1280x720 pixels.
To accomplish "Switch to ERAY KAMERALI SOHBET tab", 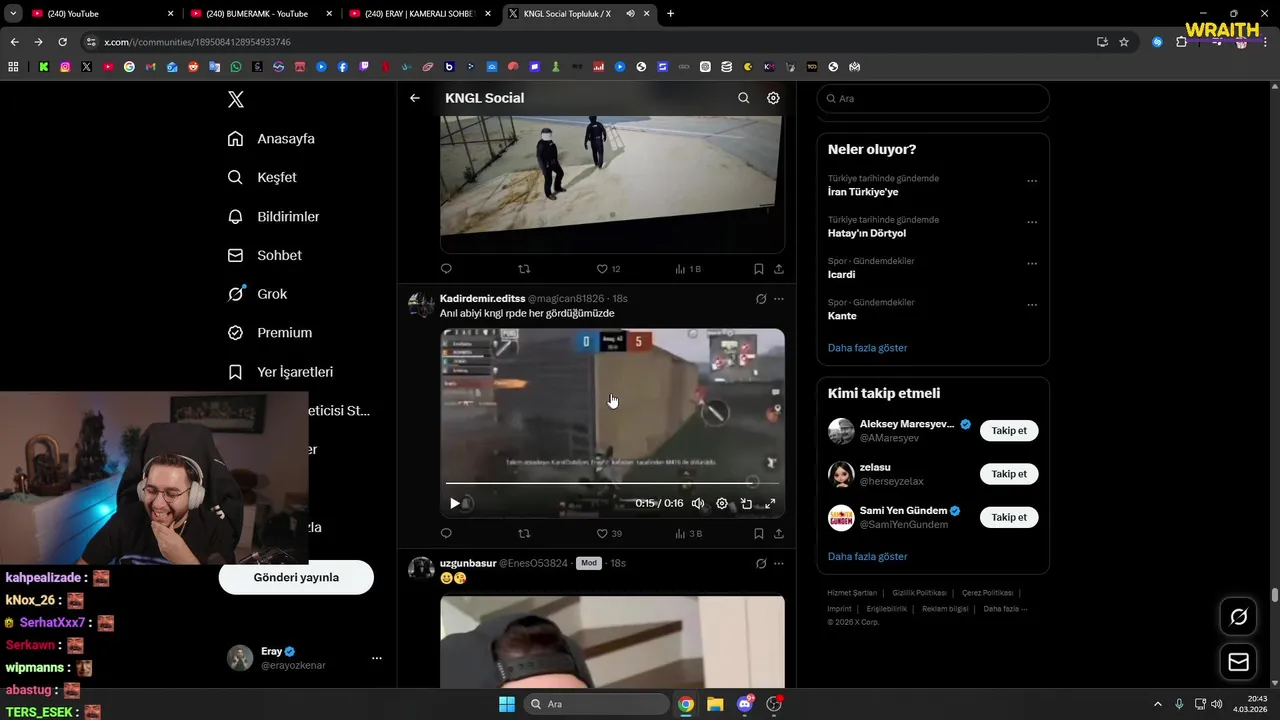I will coord(418,14).
